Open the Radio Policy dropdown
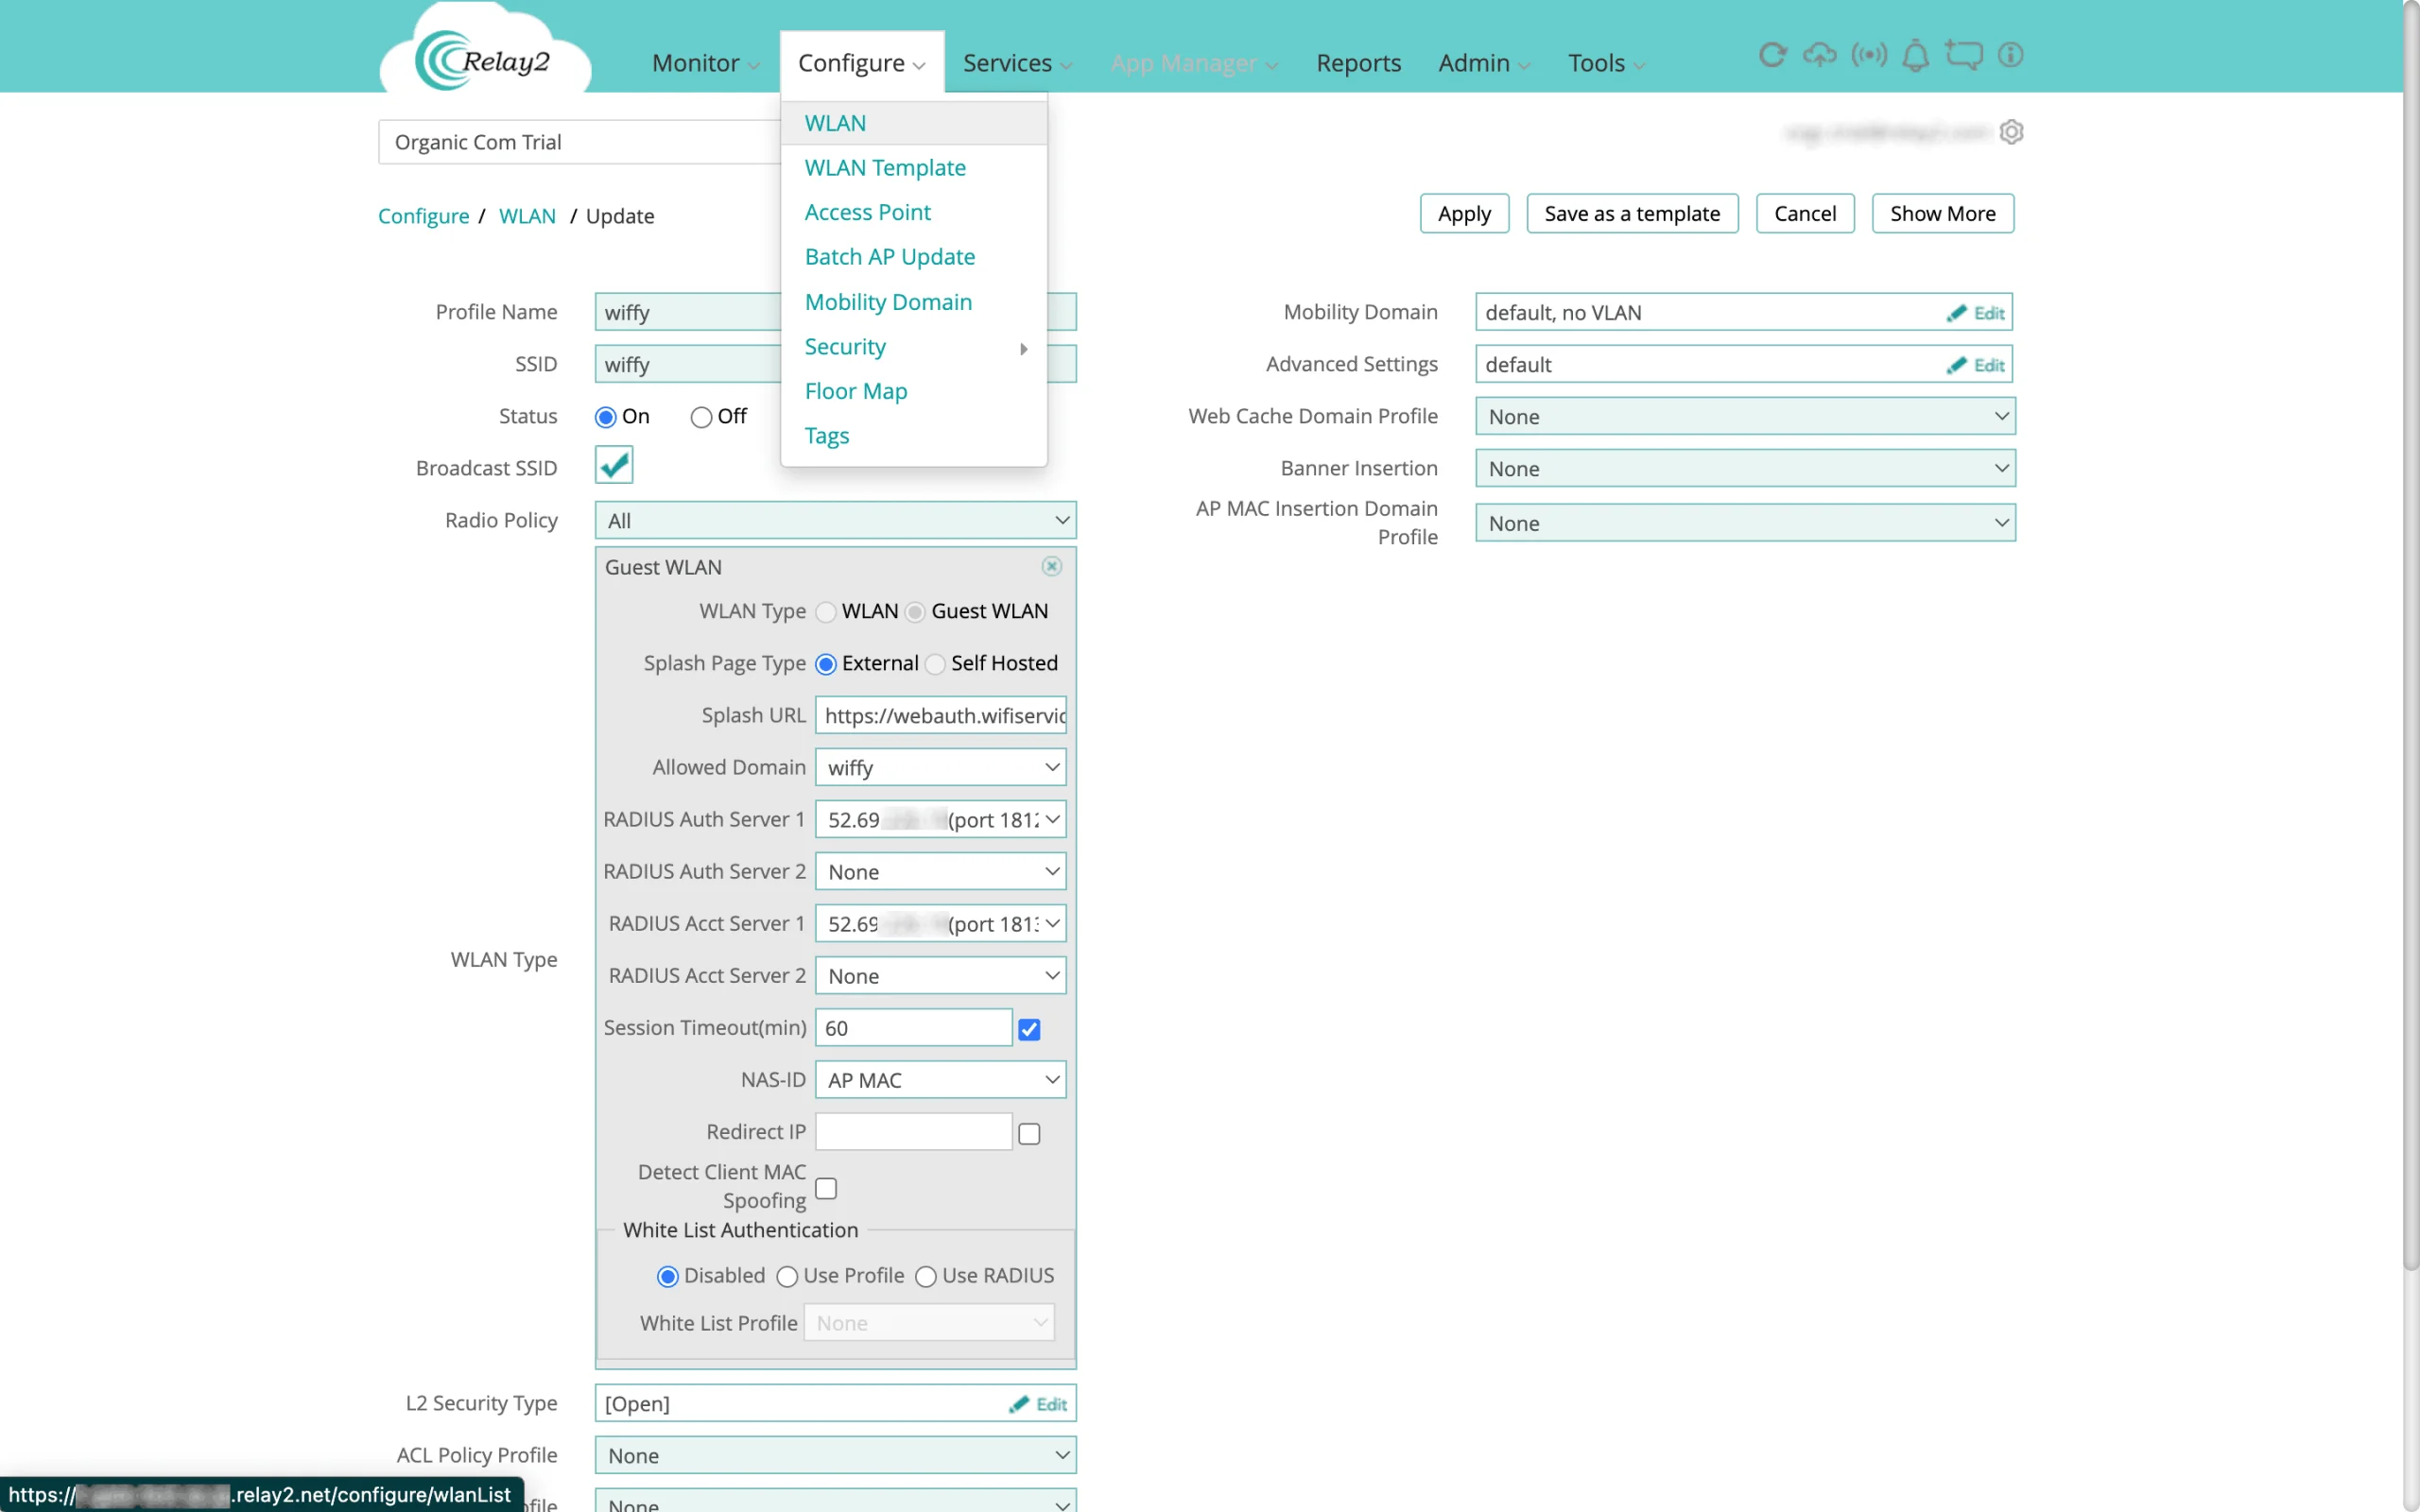Screen dimensions: 2420x1512 click(835, 520)
